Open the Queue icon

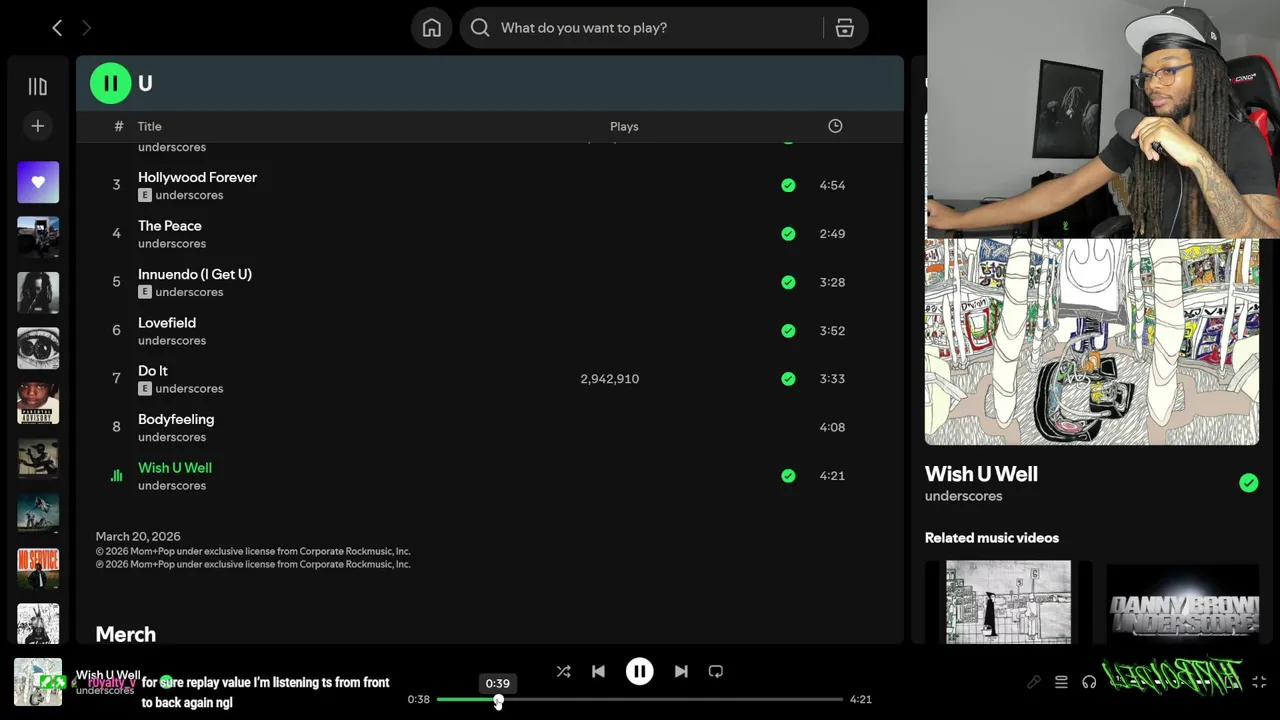[1061, 682]
